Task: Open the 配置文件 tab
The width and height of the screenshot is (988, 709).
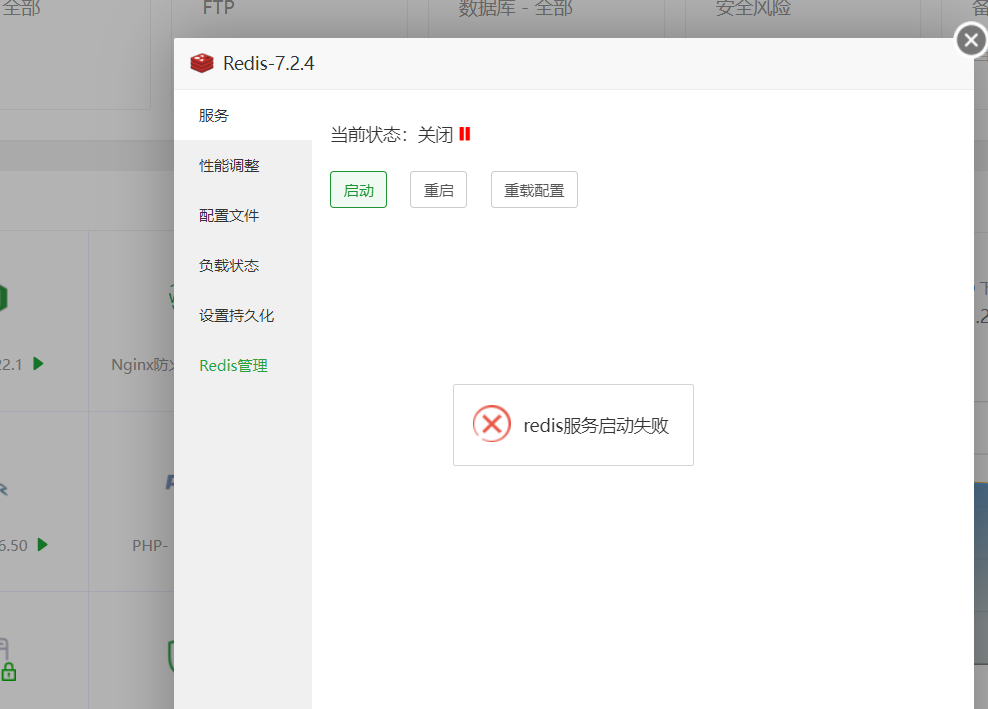Action: [229, 216]
